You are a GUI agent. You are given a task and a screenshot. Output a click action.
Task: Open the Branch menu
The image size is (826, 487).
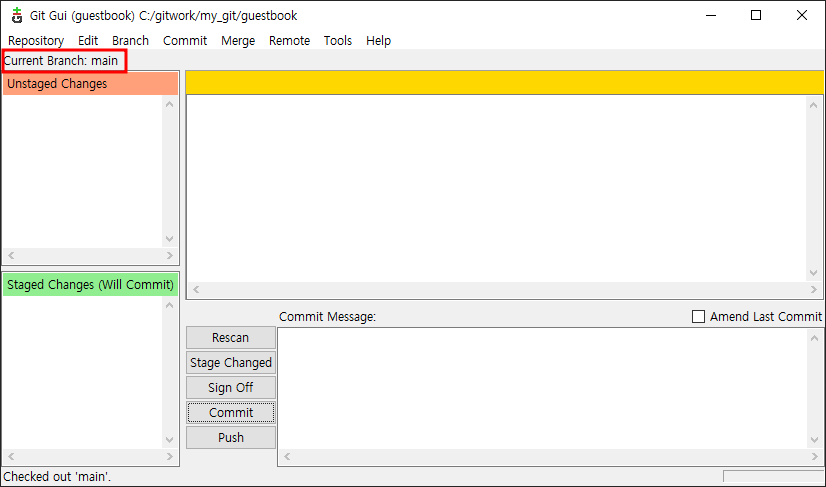tap(130, 41)
